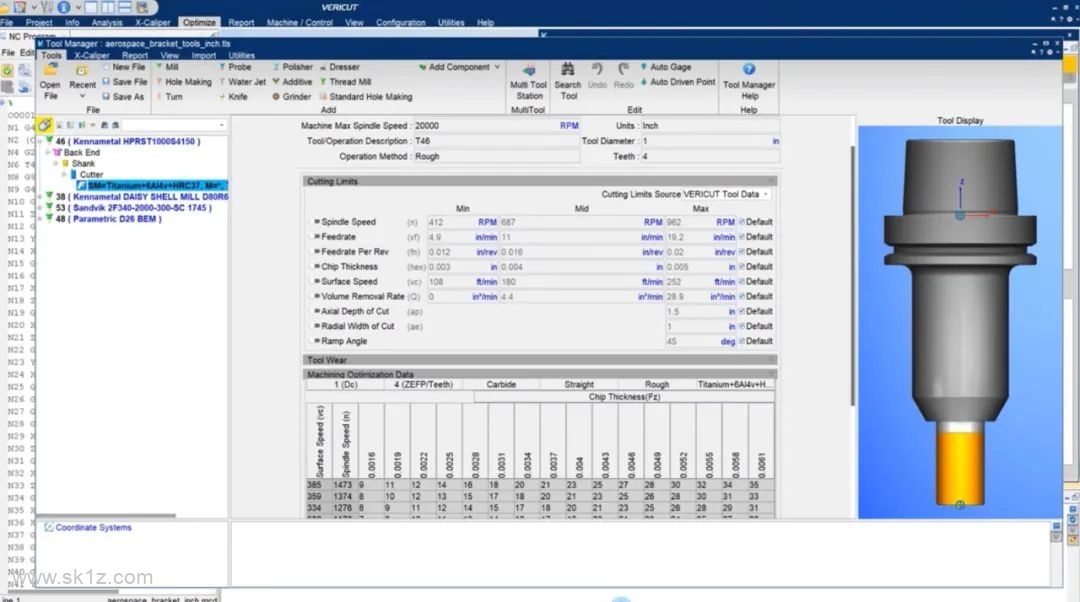
Task: Select the Cutter tree row
Action: (87, 174)
